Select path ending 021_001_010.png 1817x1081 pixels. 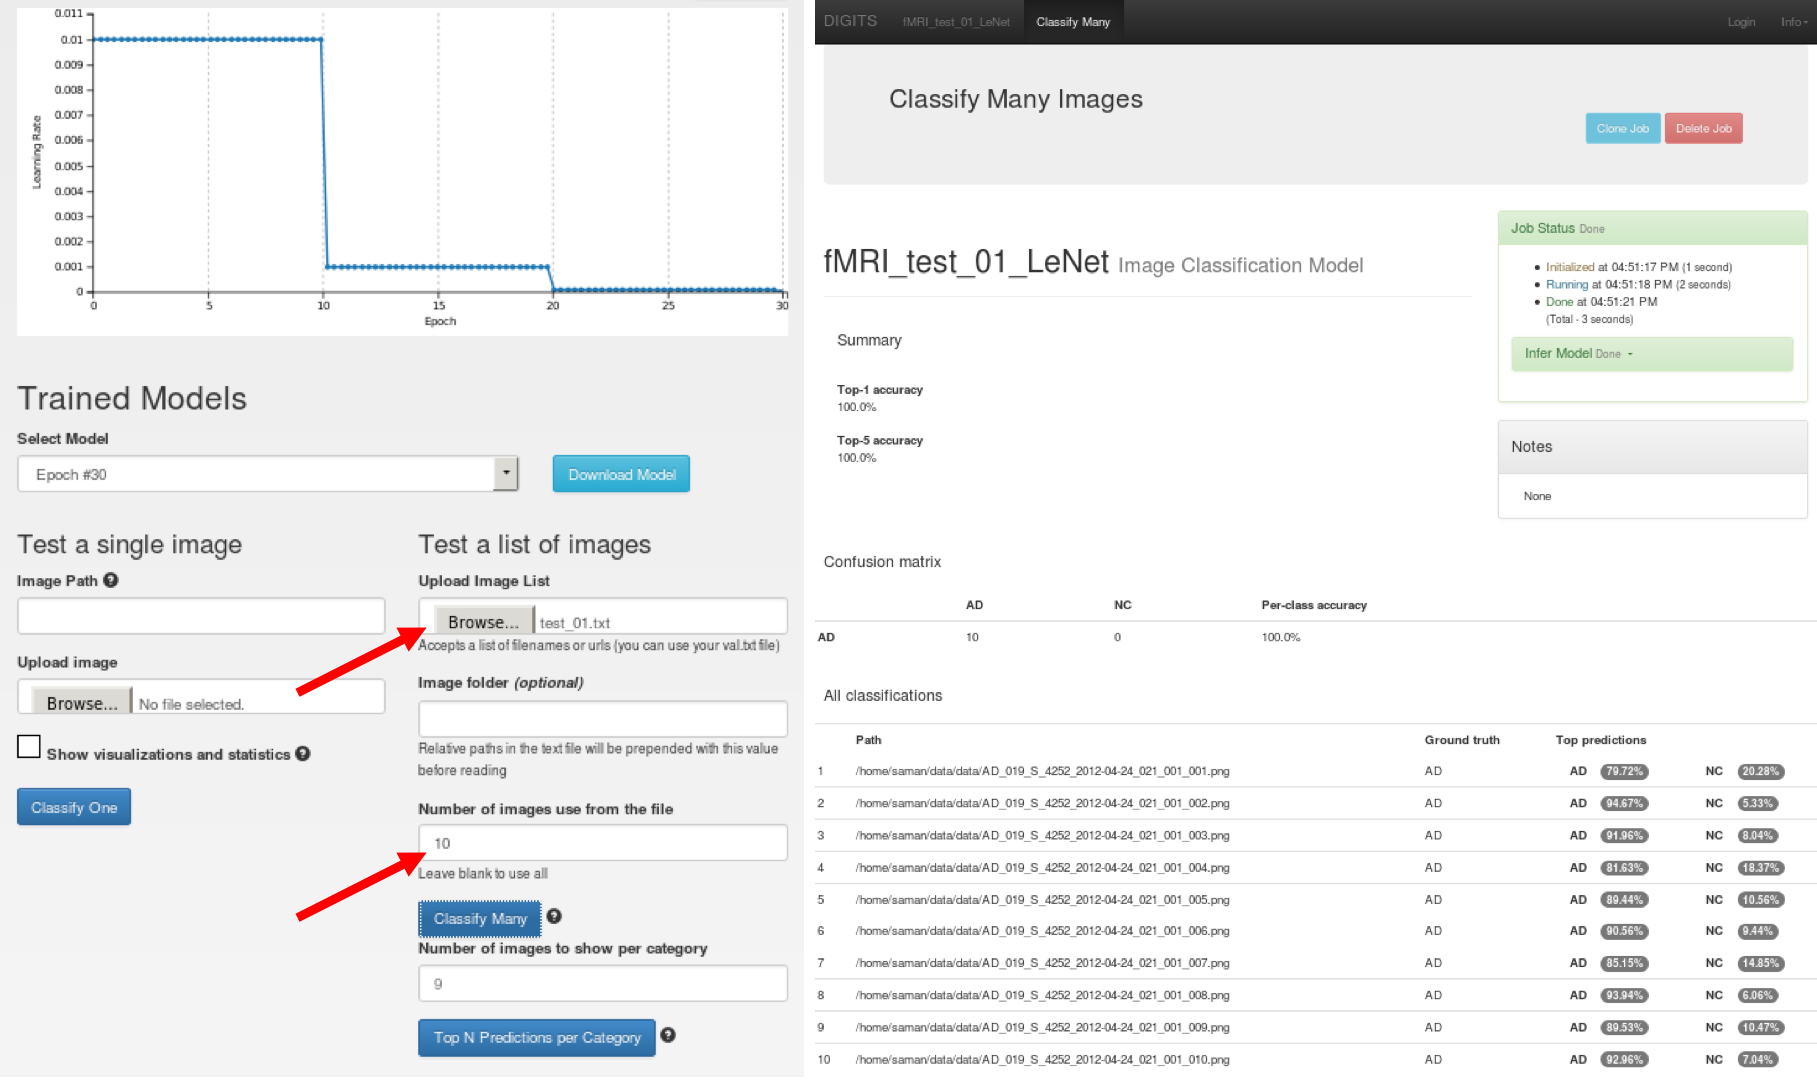[x=1042, y=1059]
